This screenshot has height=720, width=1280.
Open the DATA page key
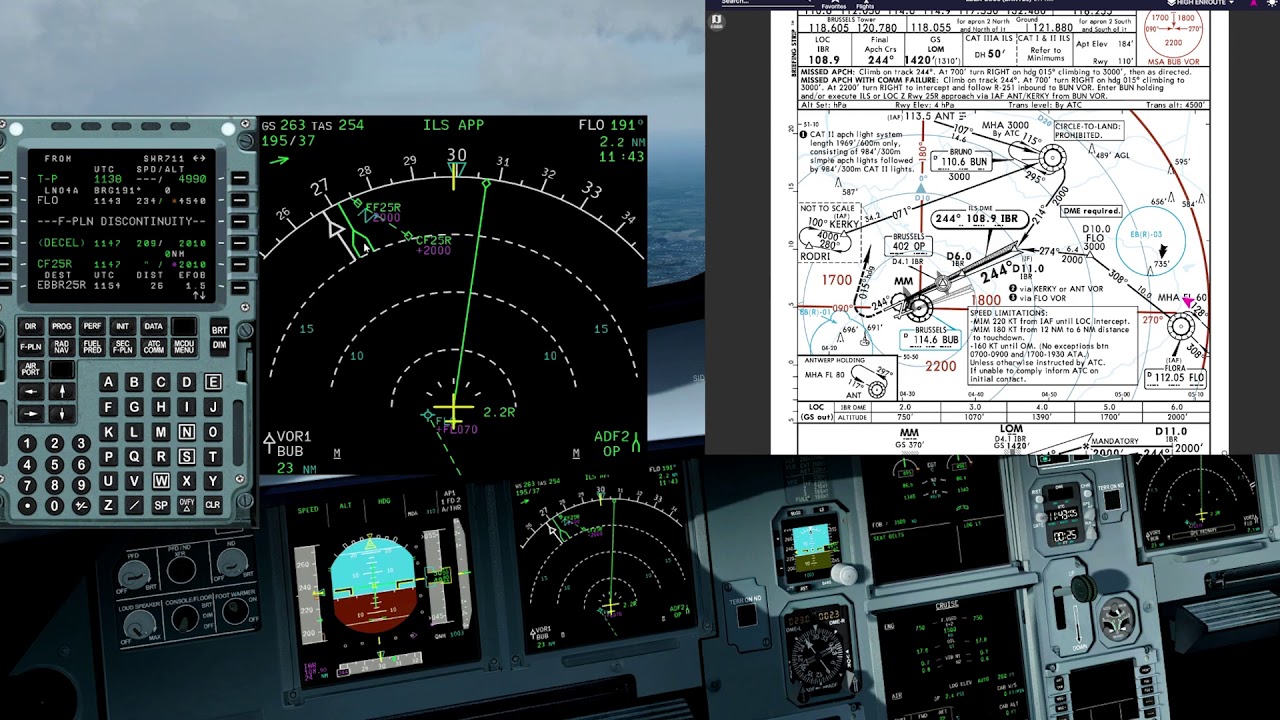153,326
